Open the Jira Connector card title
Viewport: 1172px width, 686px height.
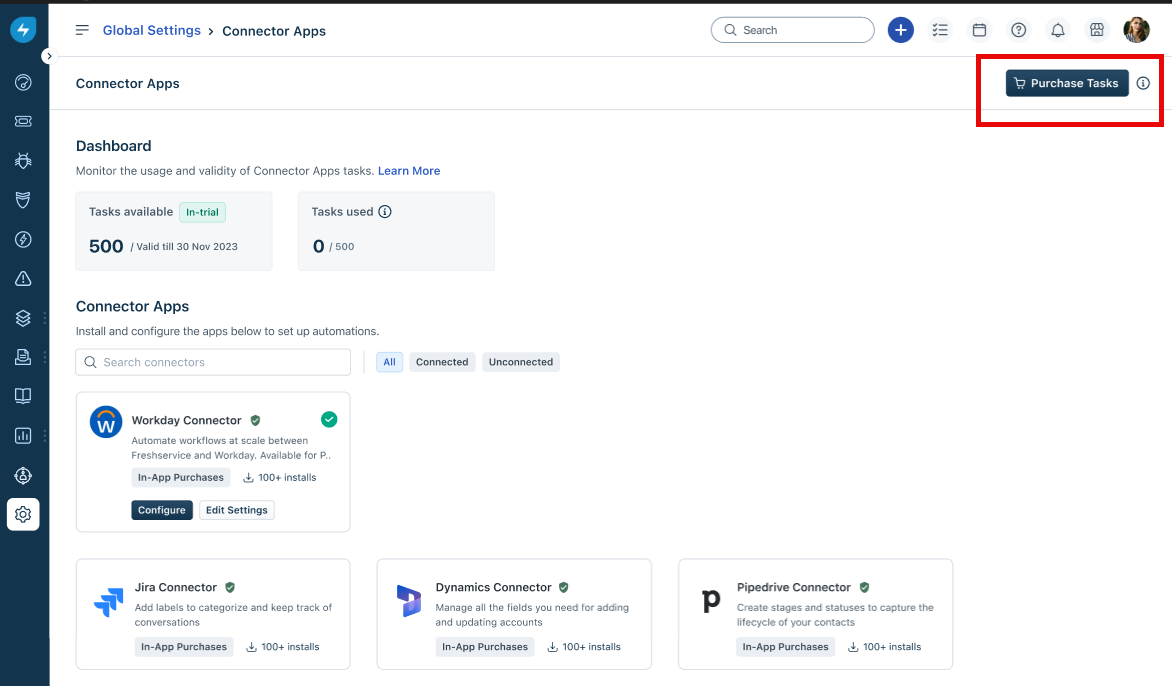click(176, 587)
